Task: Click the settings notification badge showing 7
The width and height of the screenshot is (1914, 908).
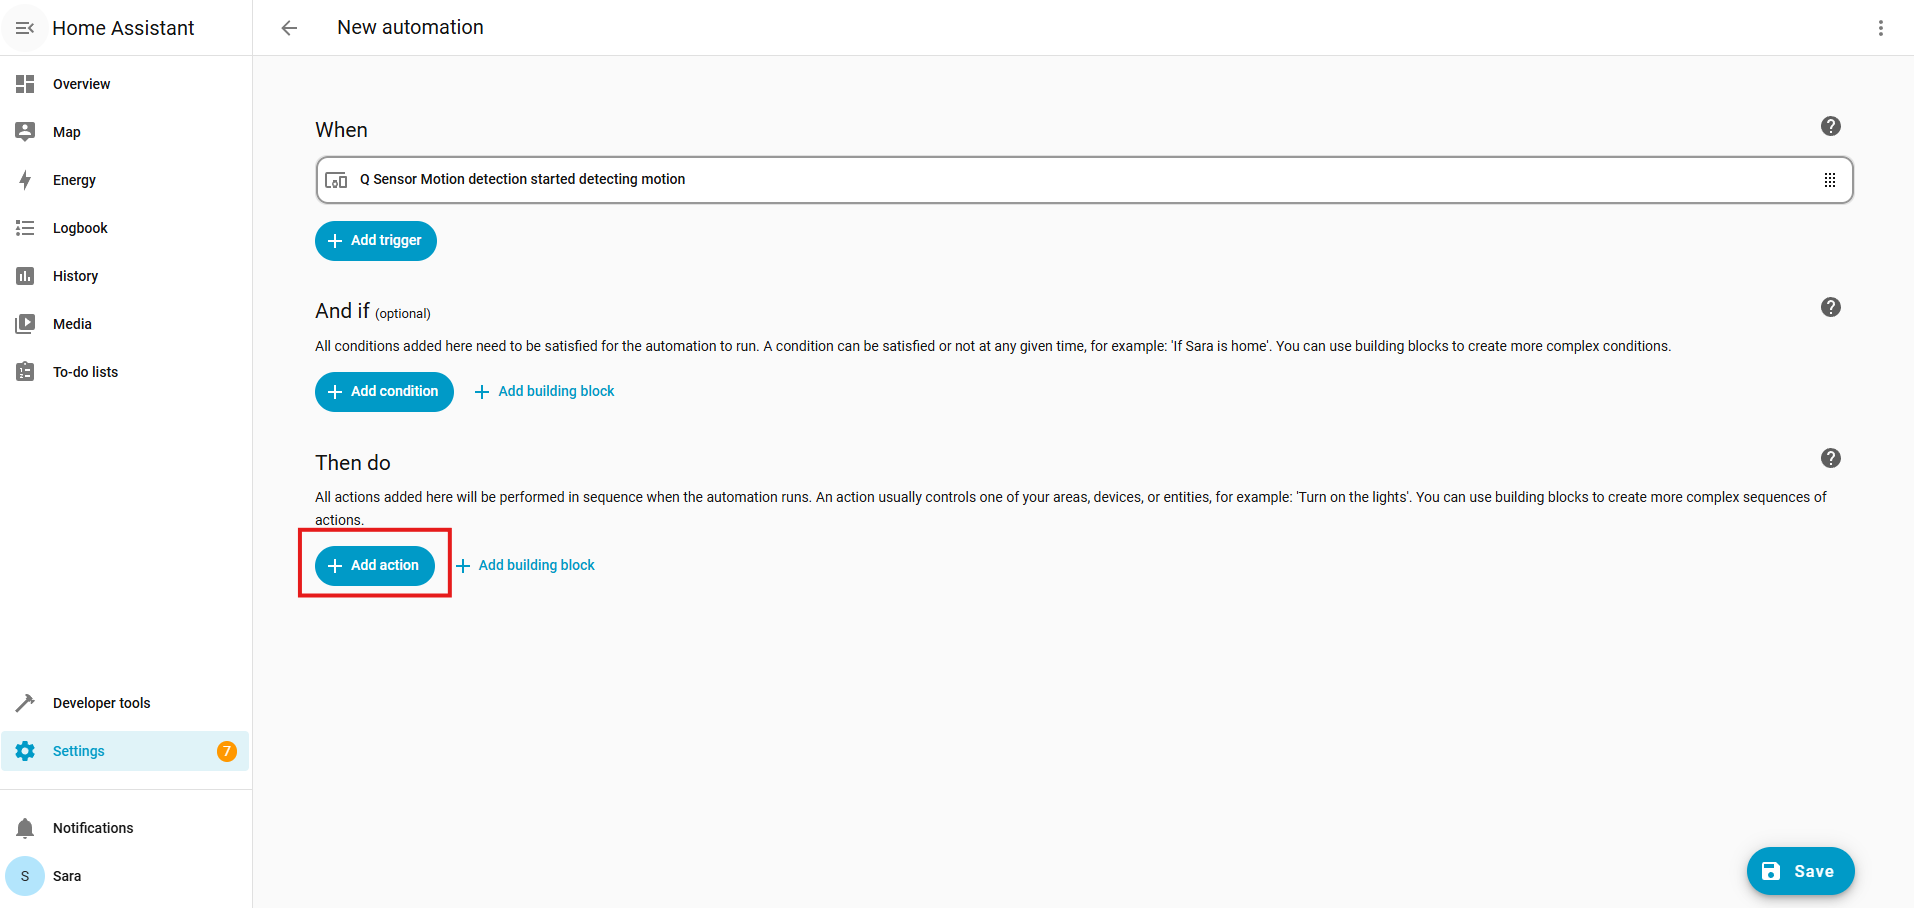Action: (x=227, y=751)
